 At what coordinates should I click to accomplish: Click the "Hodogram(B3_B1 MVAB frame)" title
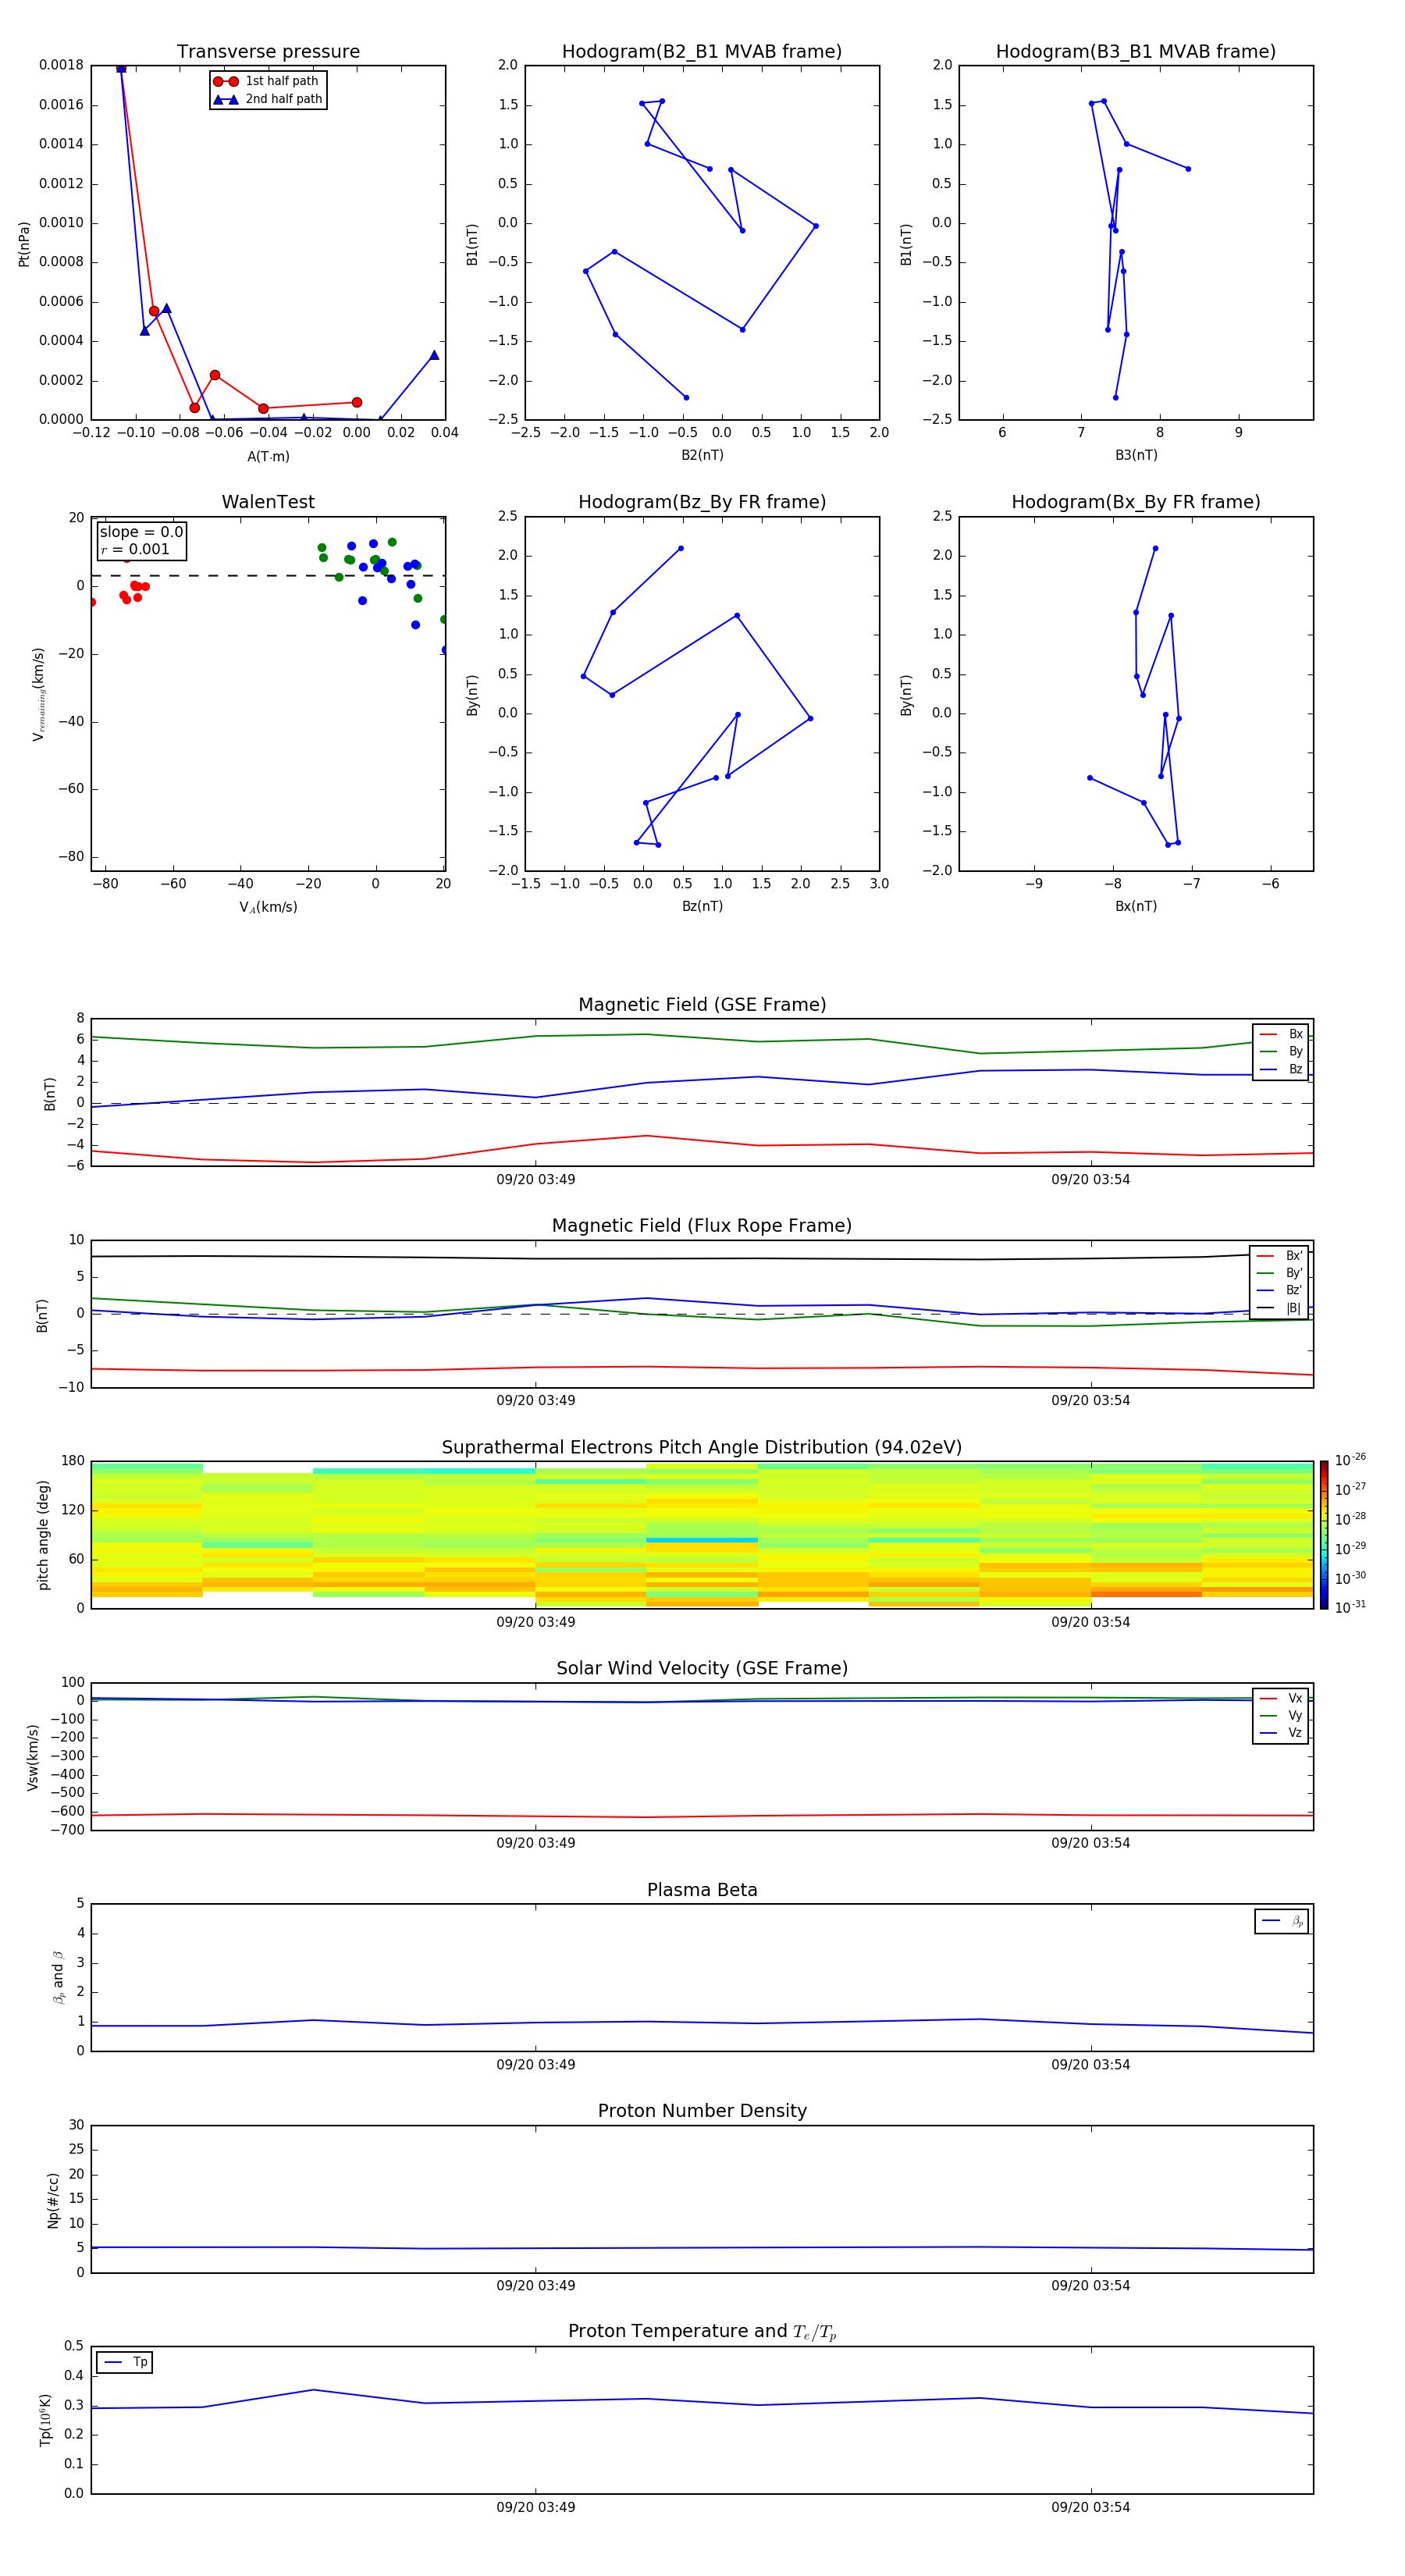(1136, 52)
